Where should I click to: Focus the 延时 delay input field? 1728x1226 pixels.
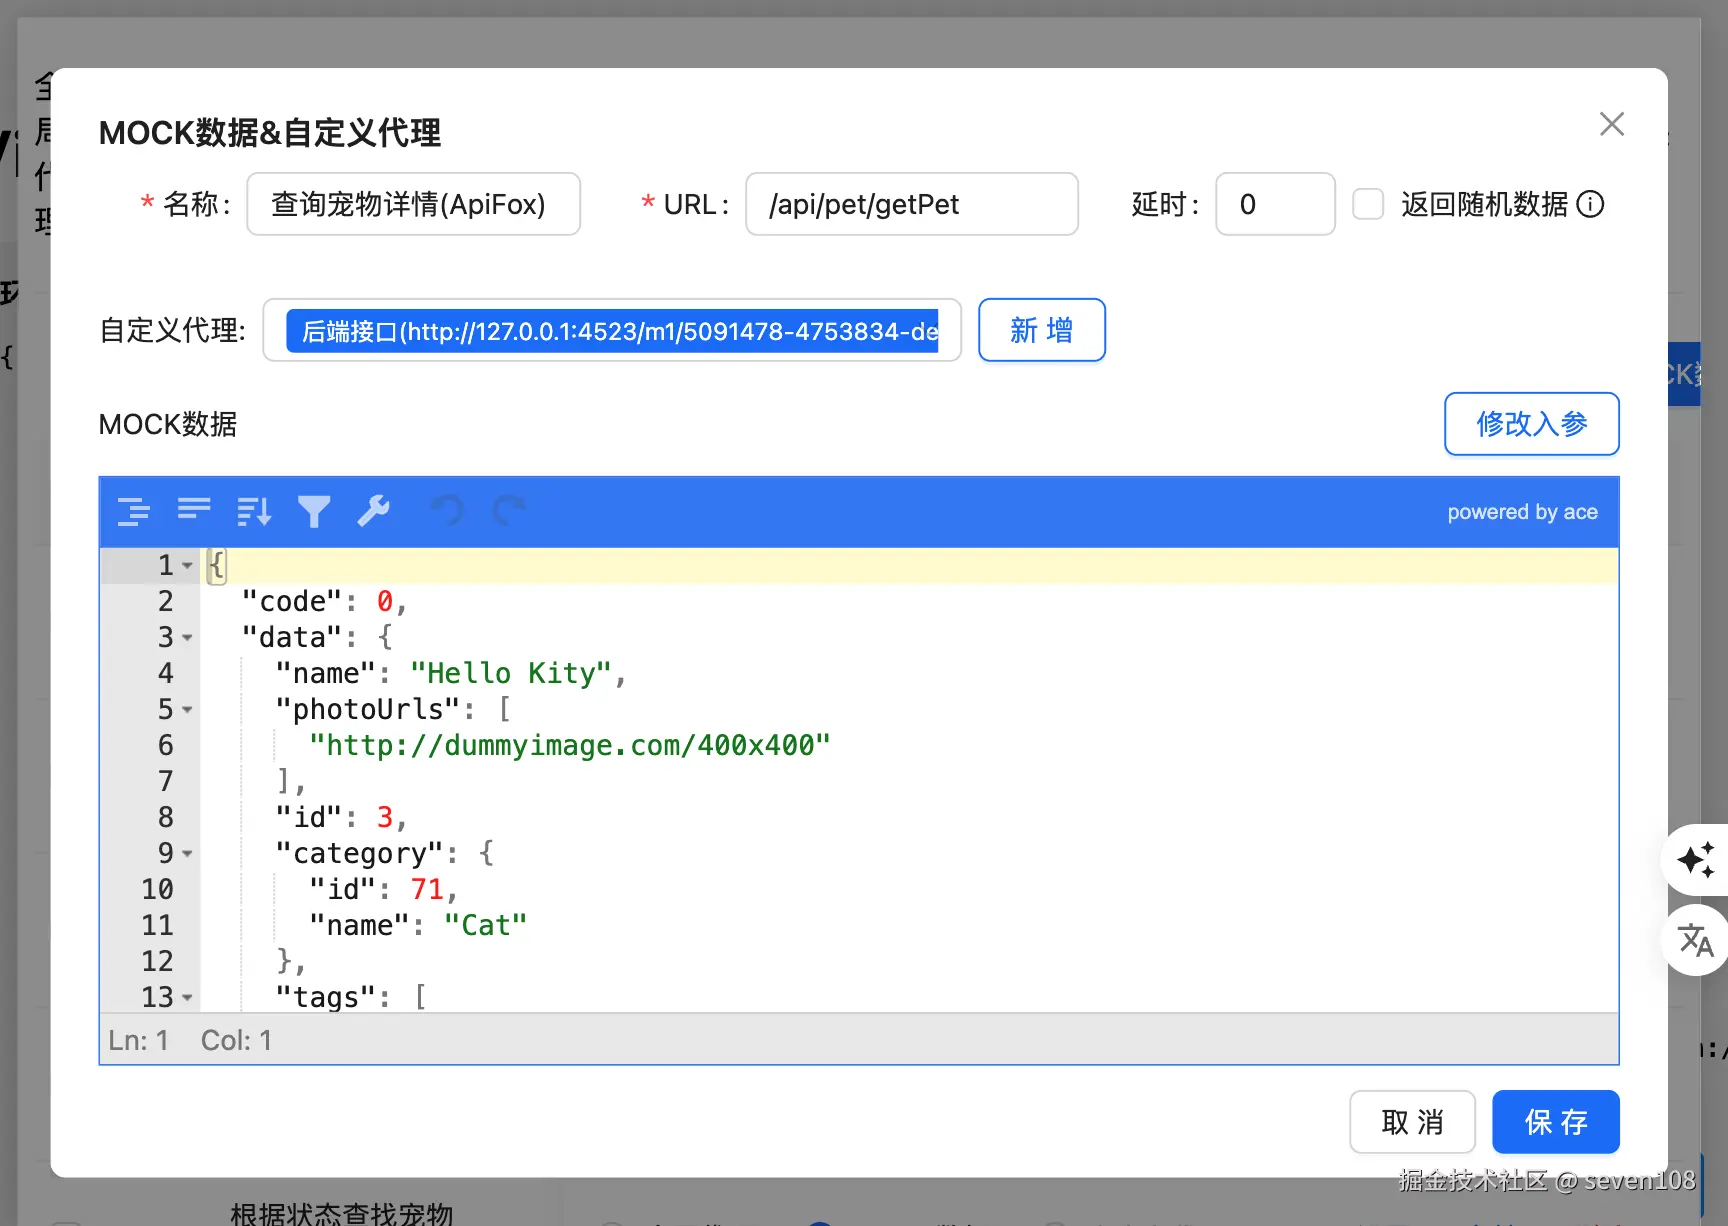point(1275,204)
